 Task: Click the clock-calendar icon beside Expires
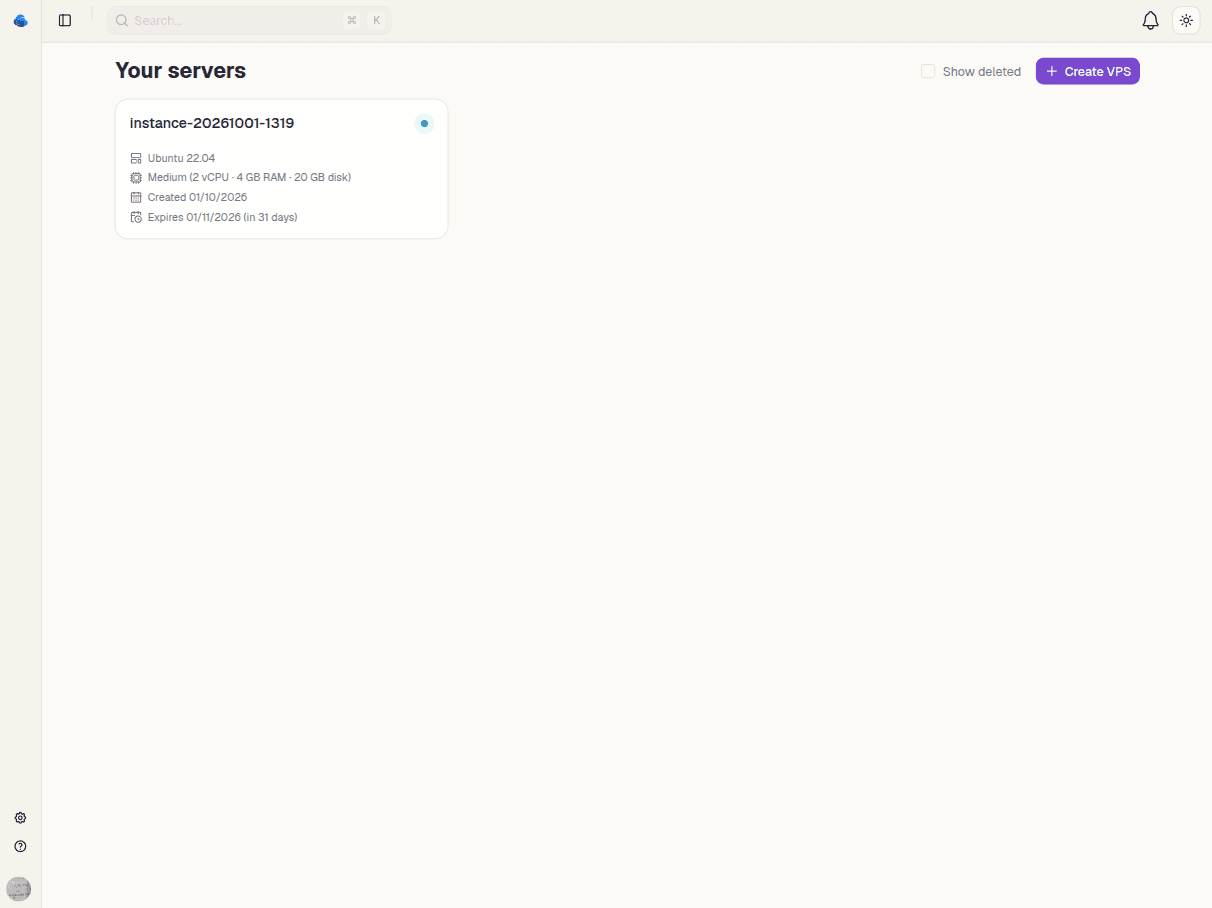tap(136, 217)
